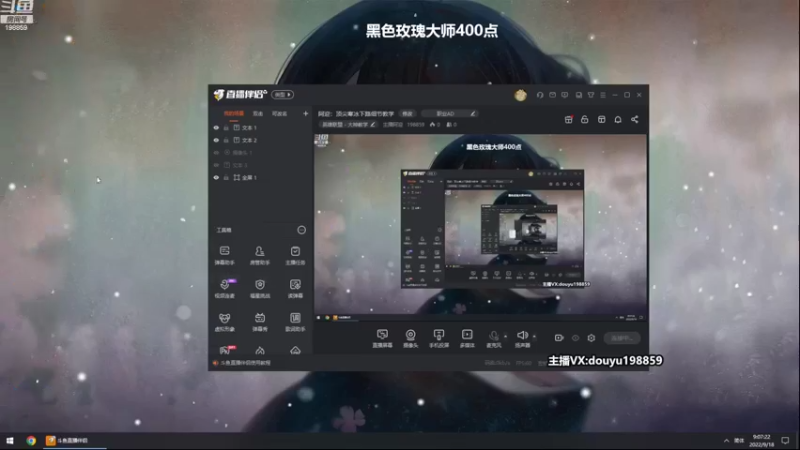The width and height of the screenshot is (800, 450).
Task: Open the 主播任务 tool in toolbox
Action: pyautogui.click(x=295, y=255)
